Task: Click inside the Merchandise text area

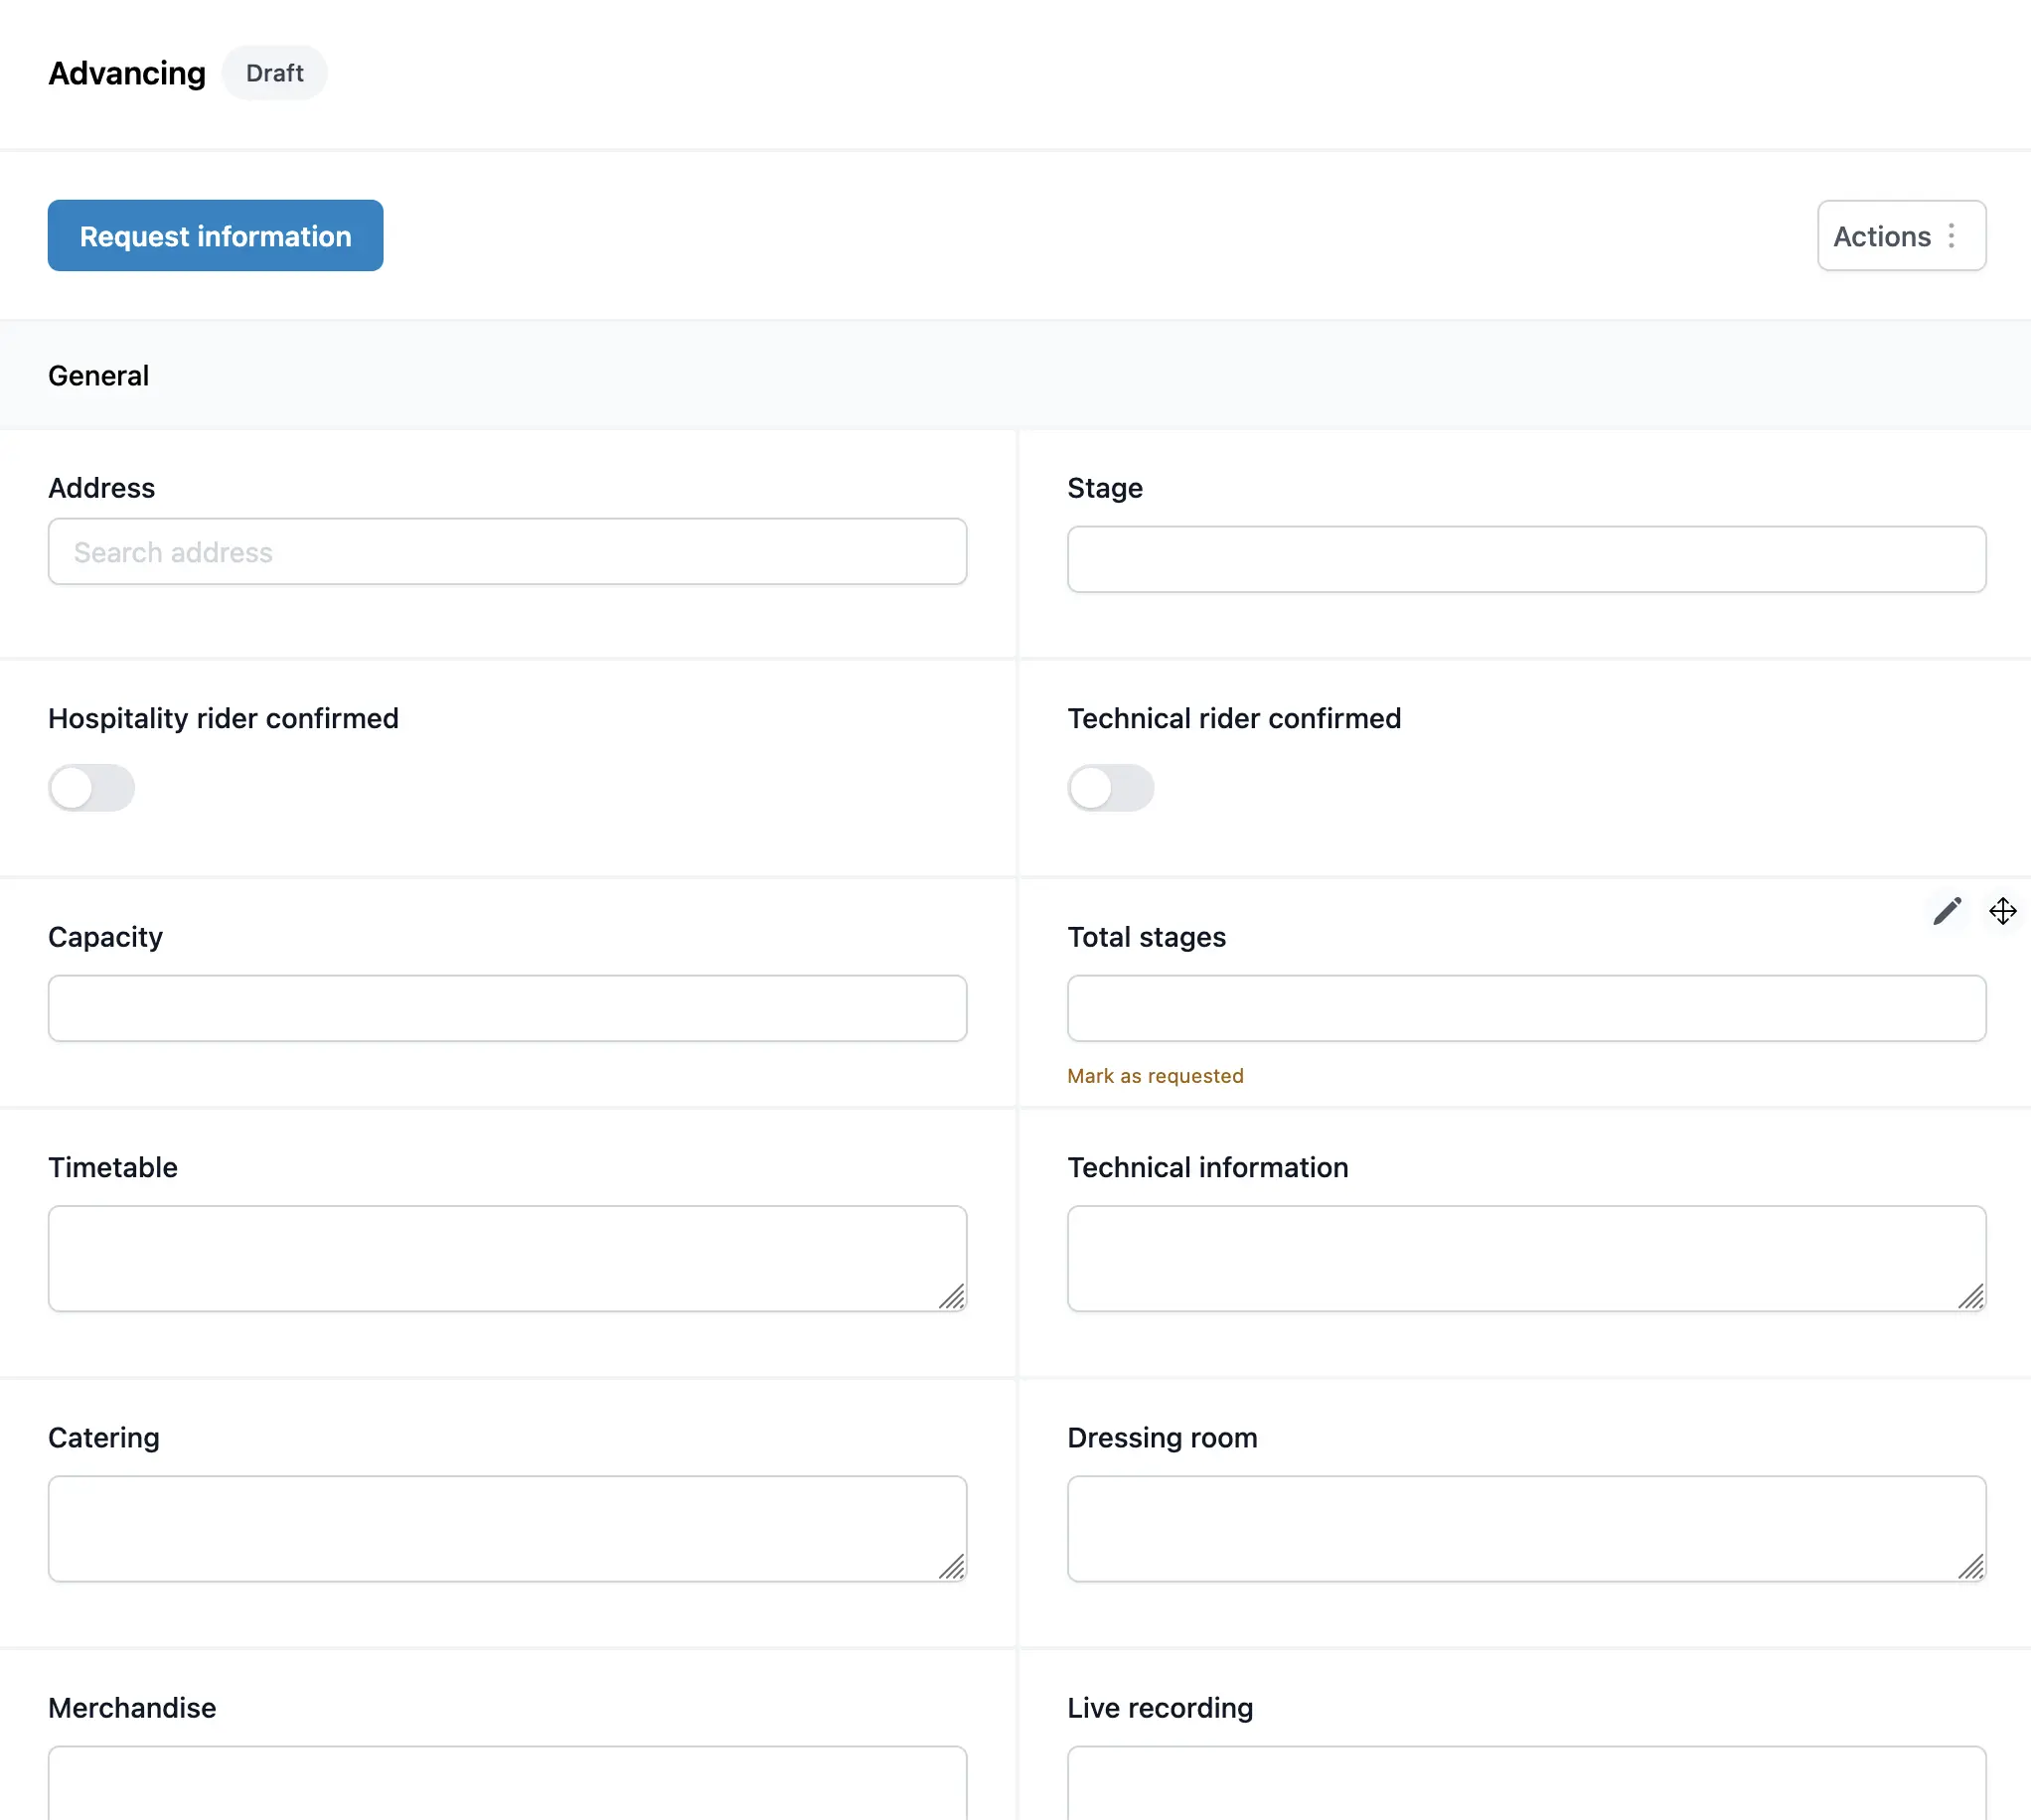Action: (507, 1785)
